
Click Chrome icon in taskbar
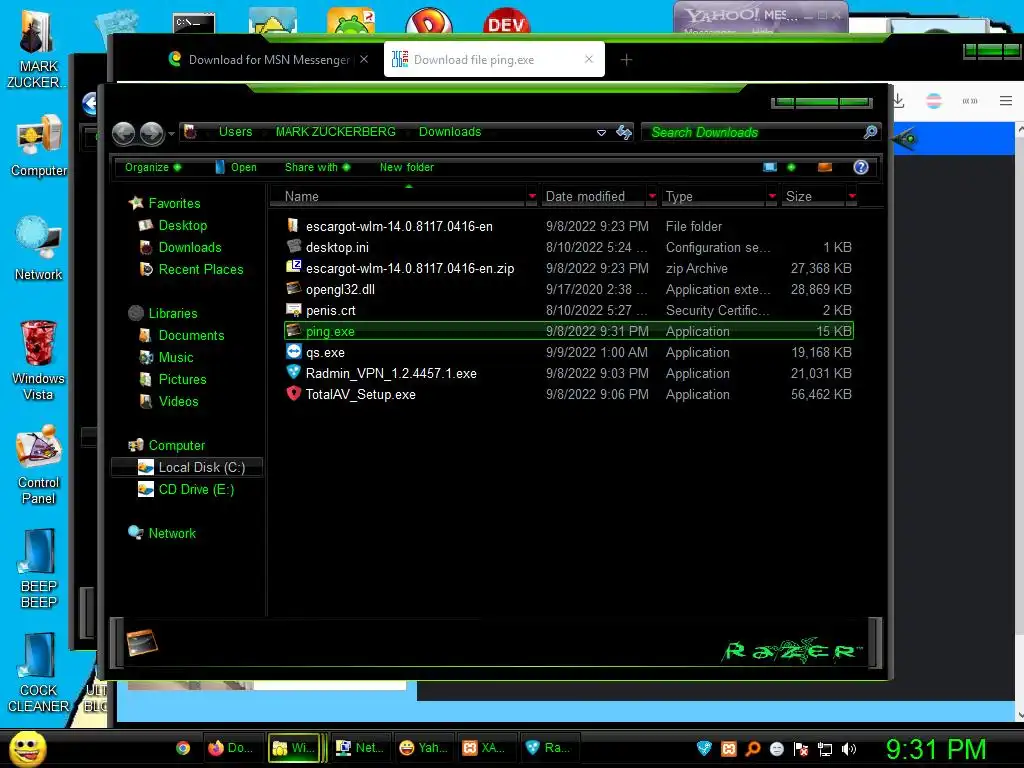click(183, 748)
